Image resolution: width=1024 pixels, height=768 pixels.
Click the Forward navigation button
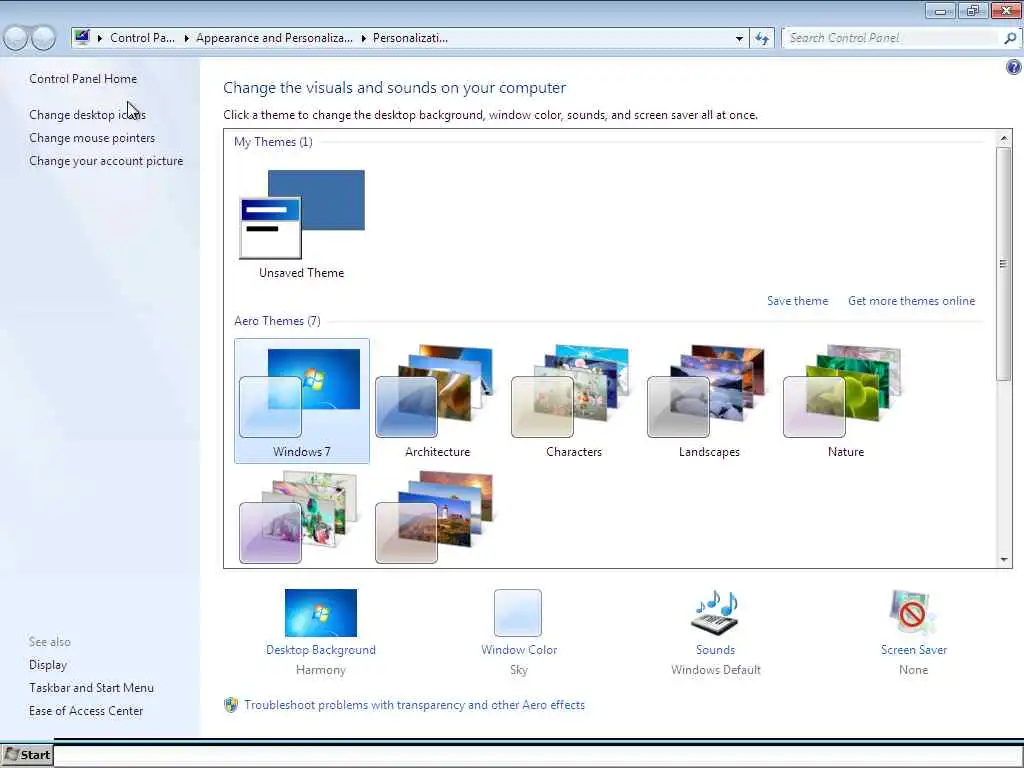(x=43, y=38)
